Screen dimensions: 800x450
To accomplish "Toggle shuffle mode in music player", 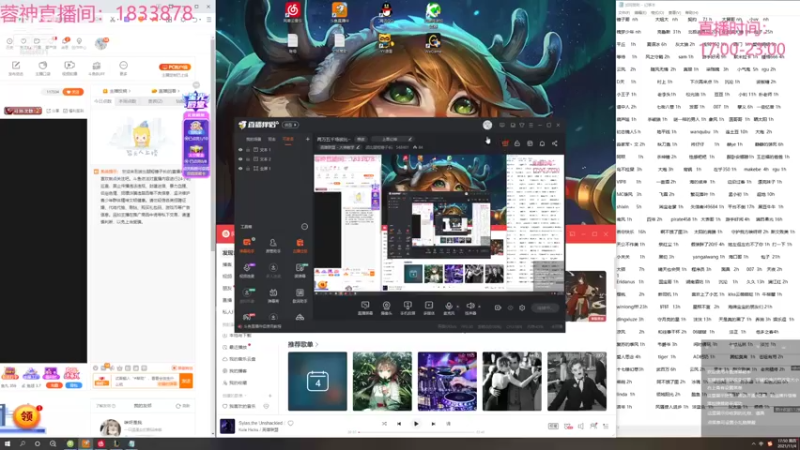I will (384, 423).
